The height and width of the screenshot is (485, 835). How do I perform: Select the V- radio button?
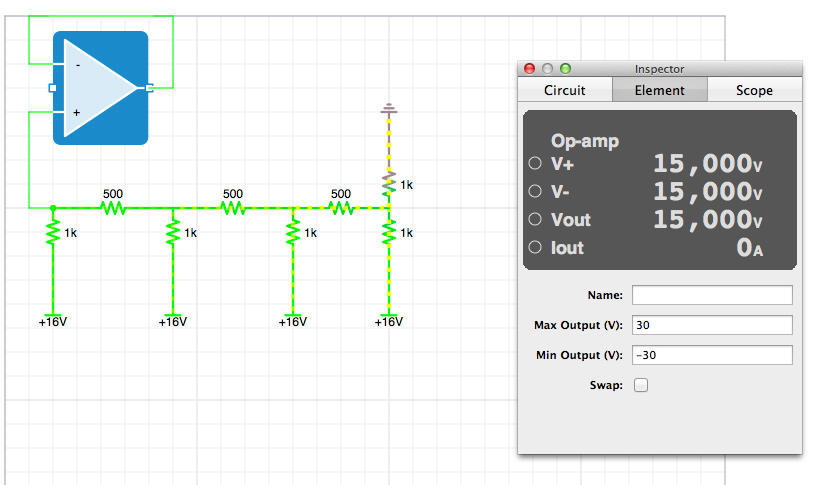(535, 191)
